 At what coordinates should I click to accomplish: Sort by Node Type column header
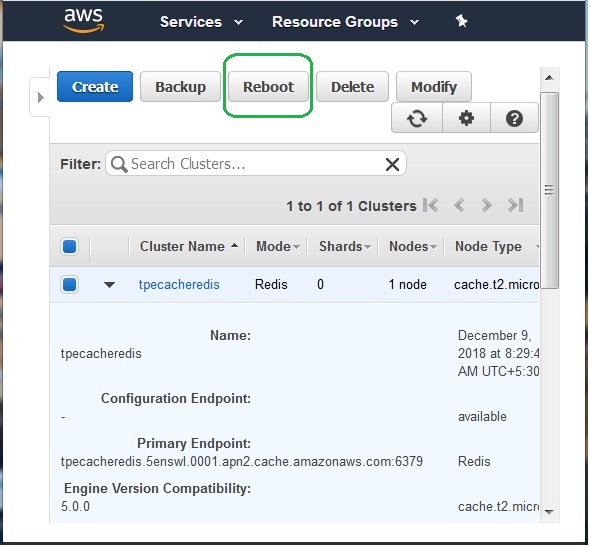[x=488, y=247]
